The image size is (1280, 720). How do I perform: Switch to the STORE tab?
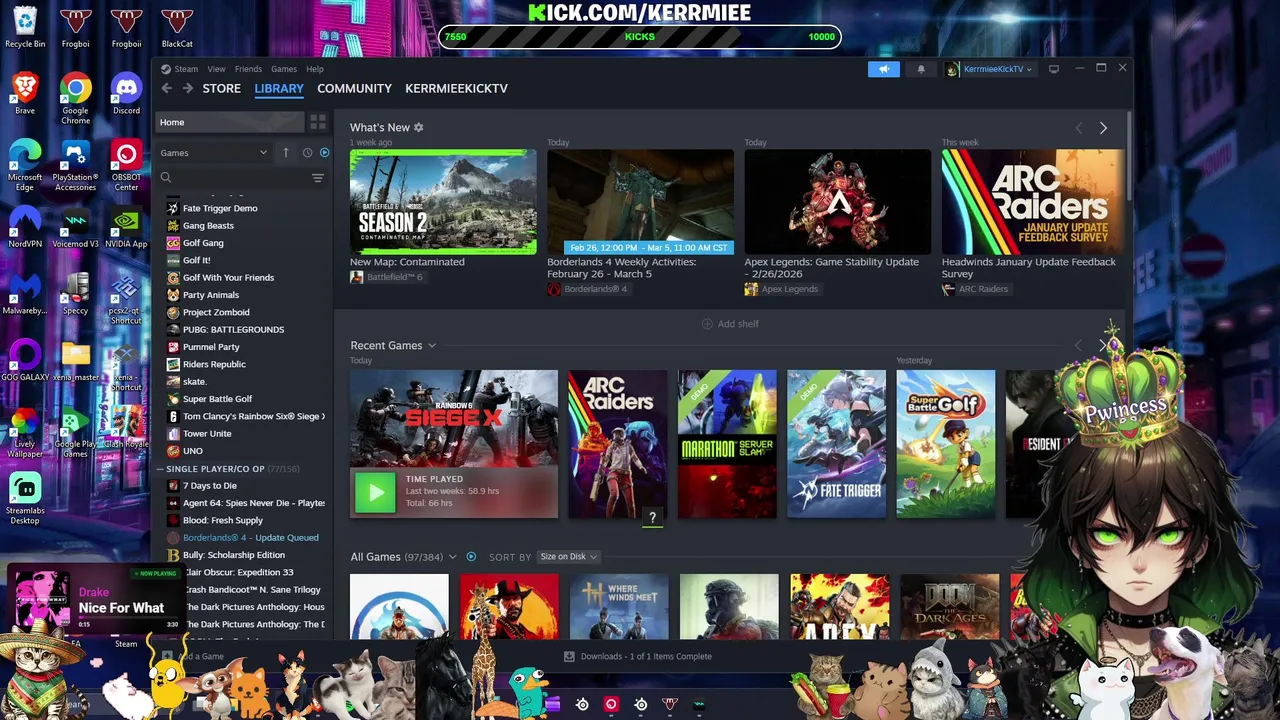222,88
